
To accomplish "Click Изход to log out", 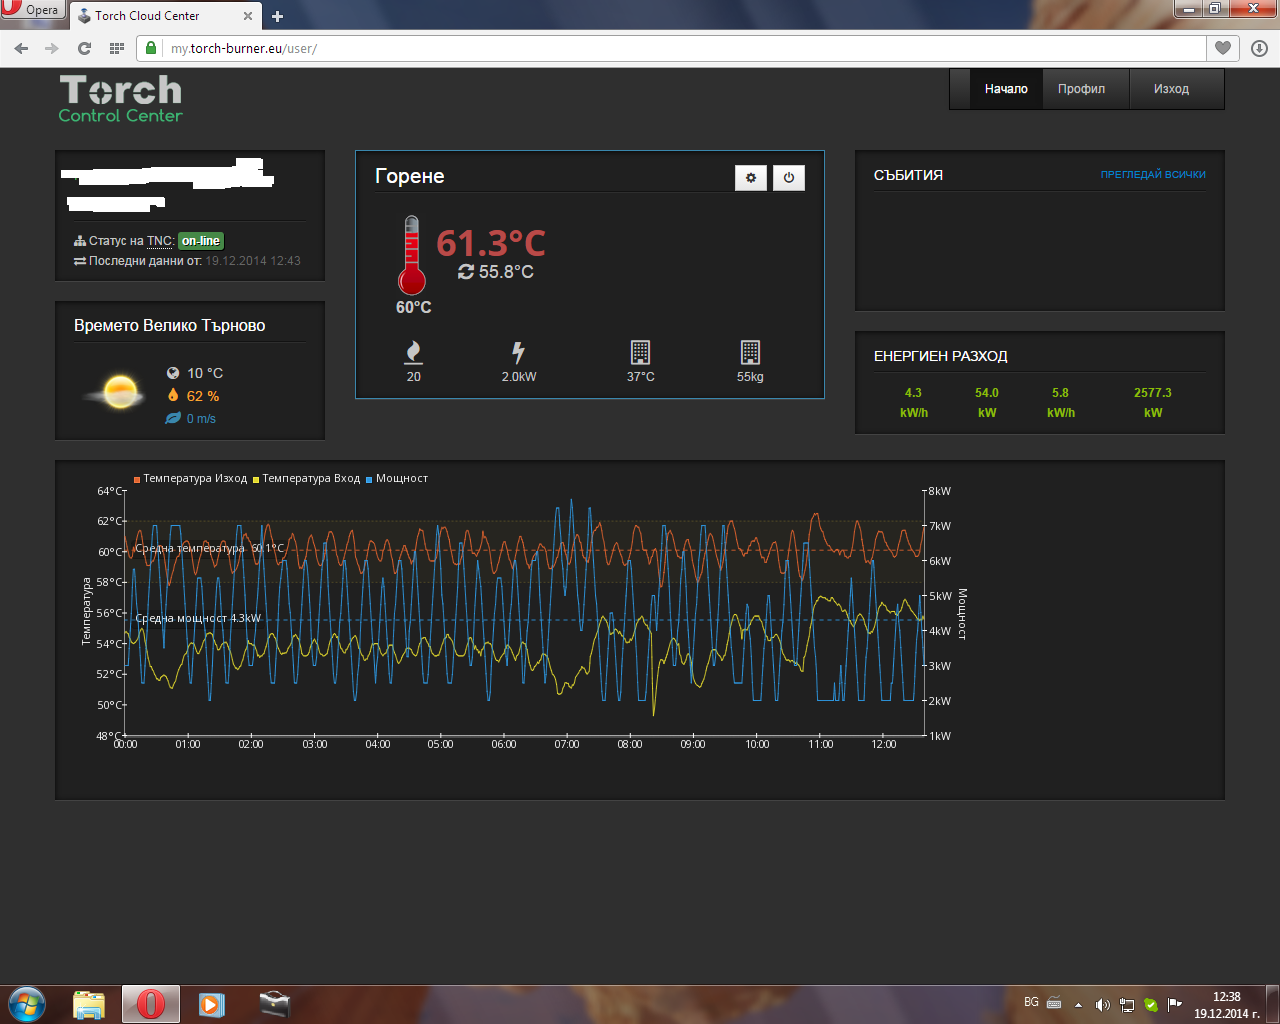I will [1171, 89].
